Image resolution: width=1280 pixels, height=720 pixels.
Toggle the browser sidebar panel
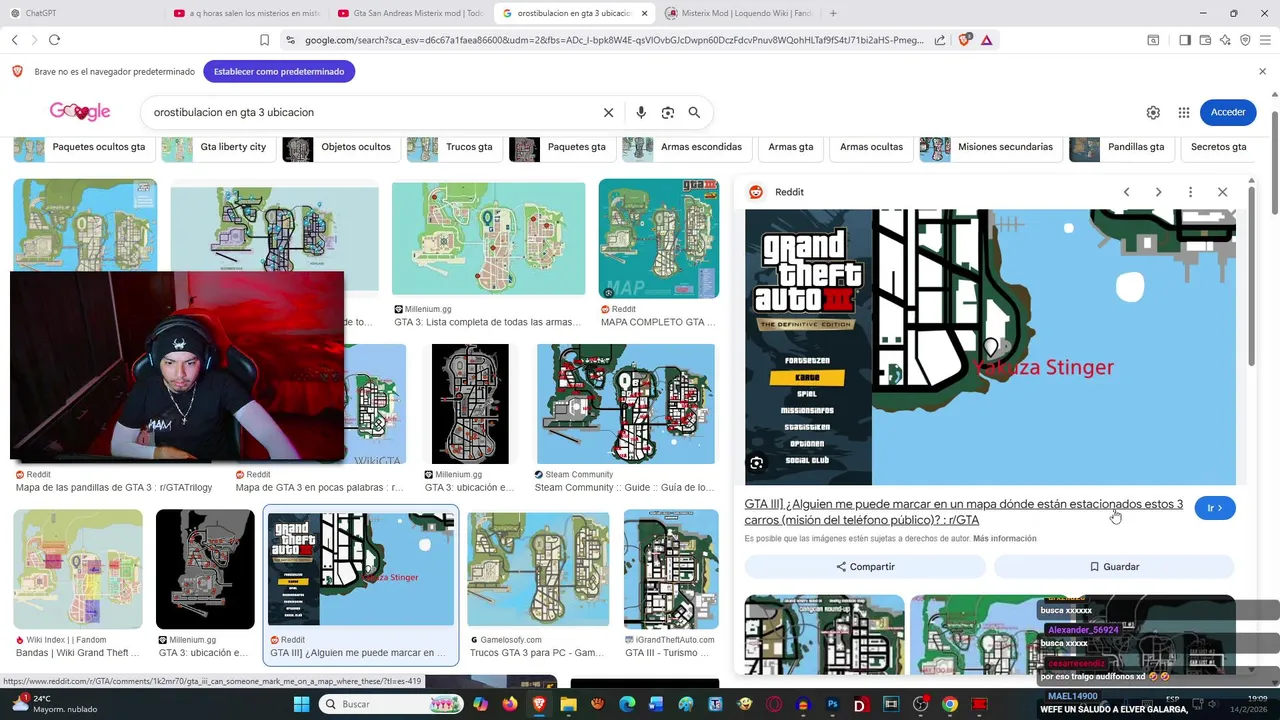click(1185, 40)
